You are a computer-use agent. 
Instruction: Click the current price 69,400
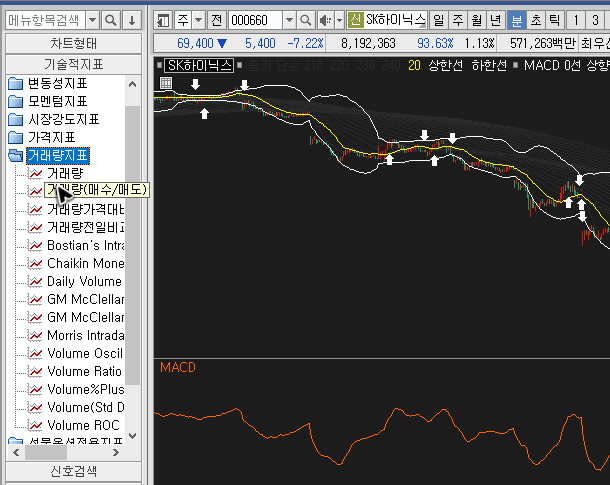click(195, 43)
